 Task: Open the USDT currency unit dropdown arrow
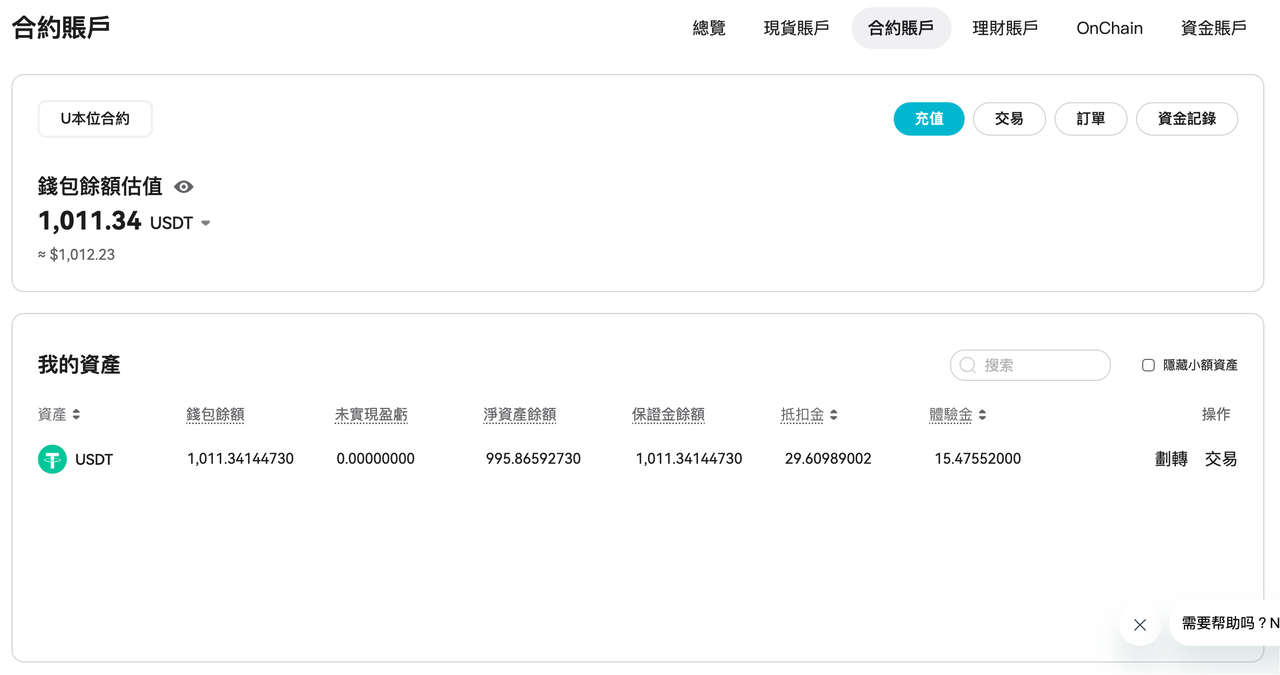(206, 224)
